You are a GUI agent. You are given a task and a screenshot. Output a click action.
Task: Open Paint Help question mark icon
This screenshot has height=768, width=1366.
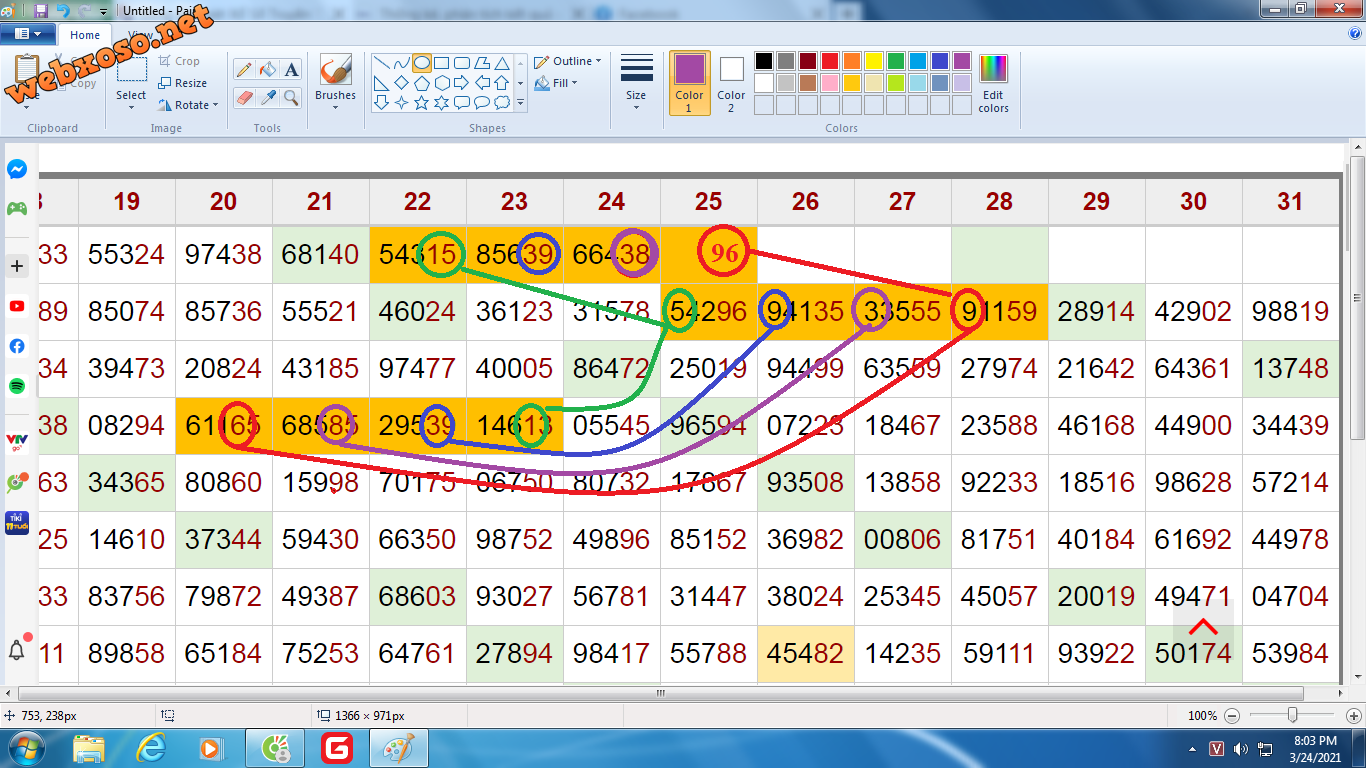pyautogui.click(x=1355, y=33)
